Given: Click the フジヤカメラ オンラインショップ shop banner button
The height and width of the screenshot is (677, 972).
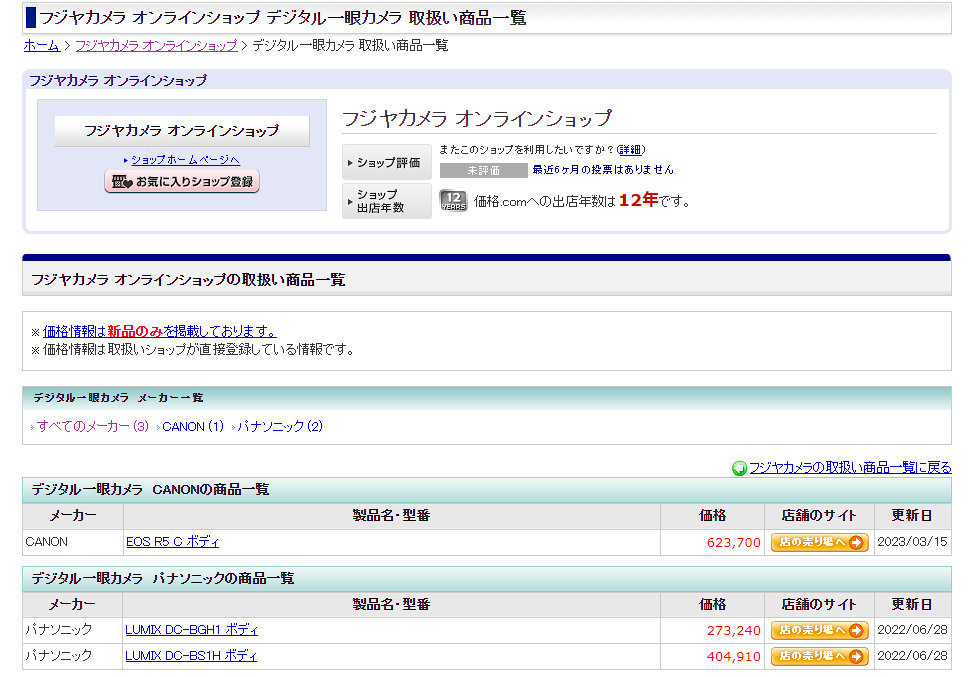Looking at the screenshot, I should pos(182,131).
